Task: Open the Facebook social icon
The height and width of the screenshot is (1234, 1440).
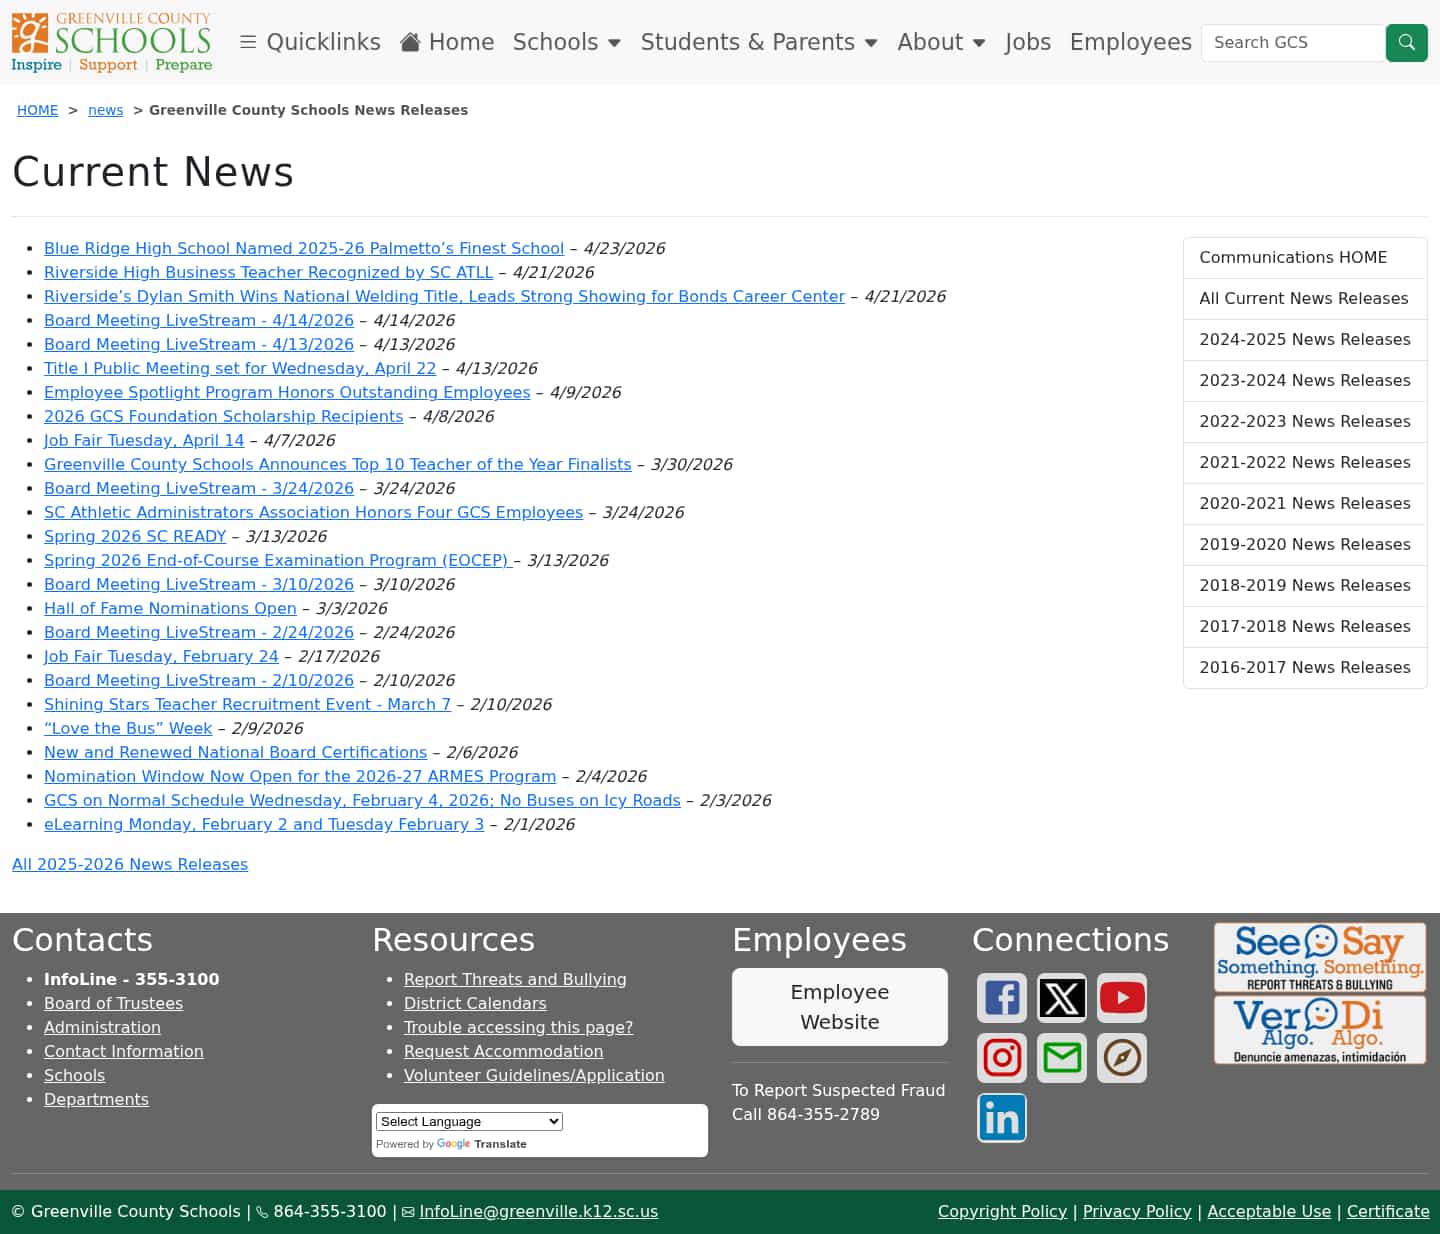Action: pos(1001,997)
